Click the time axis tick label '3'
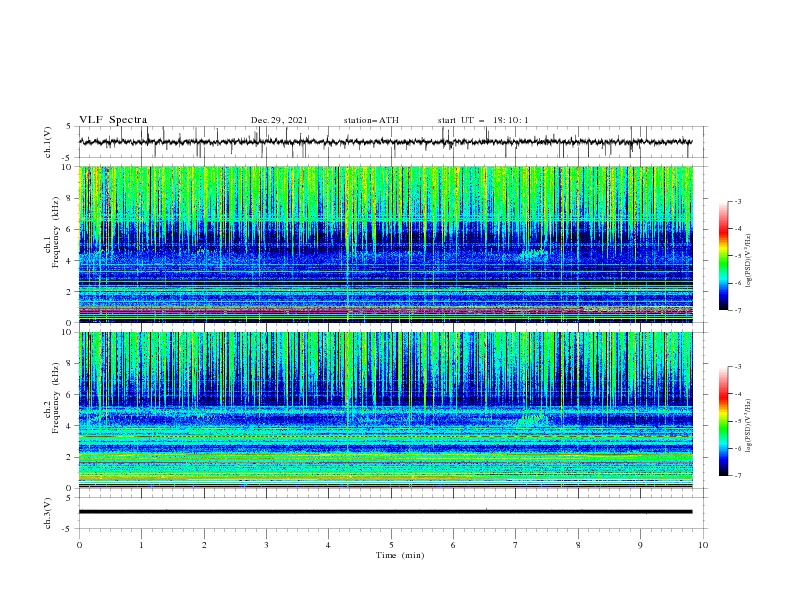Viewport: 792px width, 612px height. tap(266, 545)
